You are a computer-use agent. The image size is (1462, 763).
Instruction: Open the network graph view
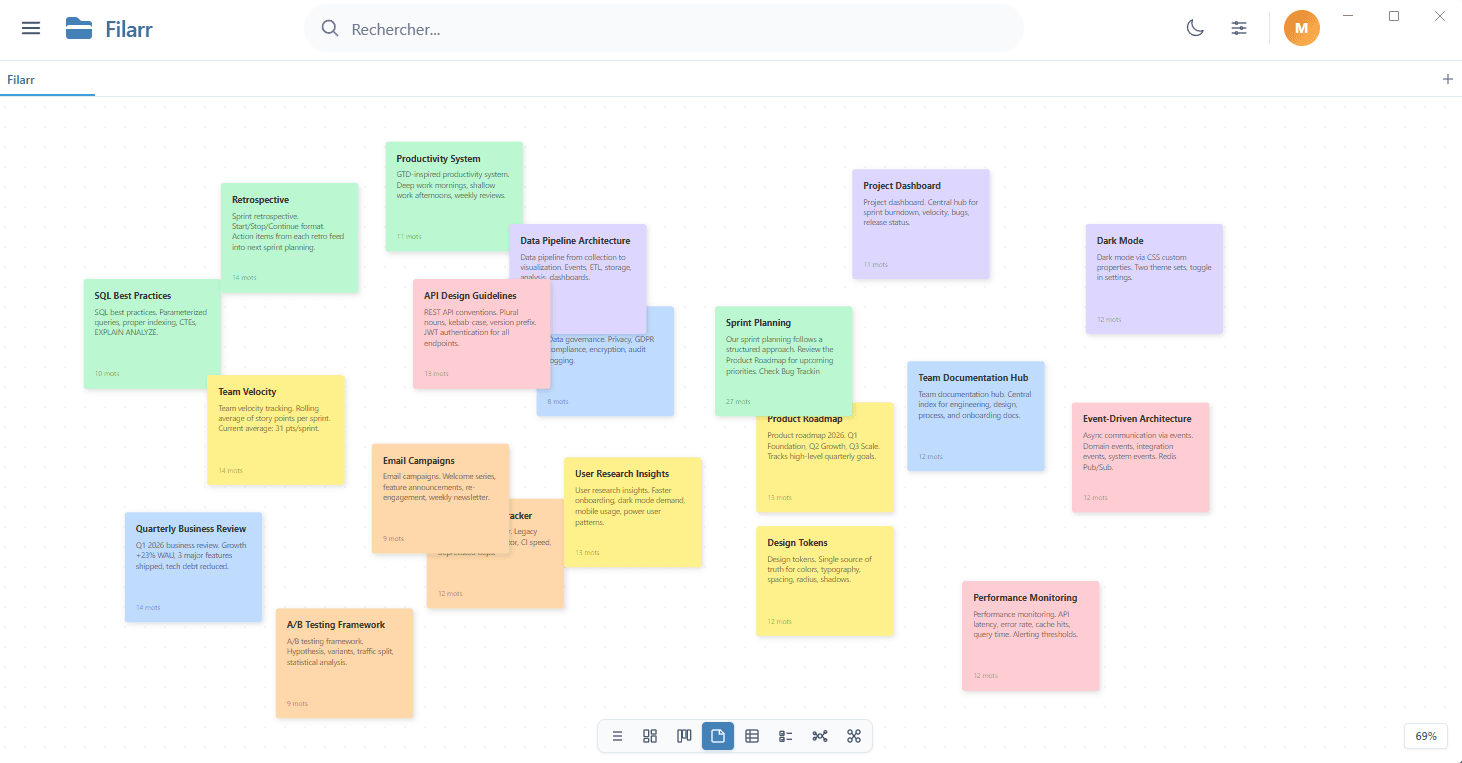click(x=820, y=736)
